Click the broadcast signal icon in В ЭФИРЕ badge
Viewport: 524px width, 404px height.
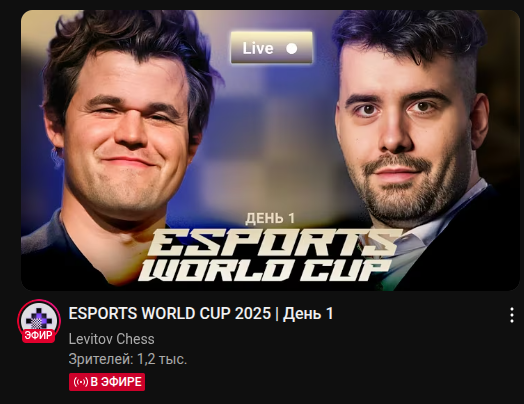(x=81, y=382)
